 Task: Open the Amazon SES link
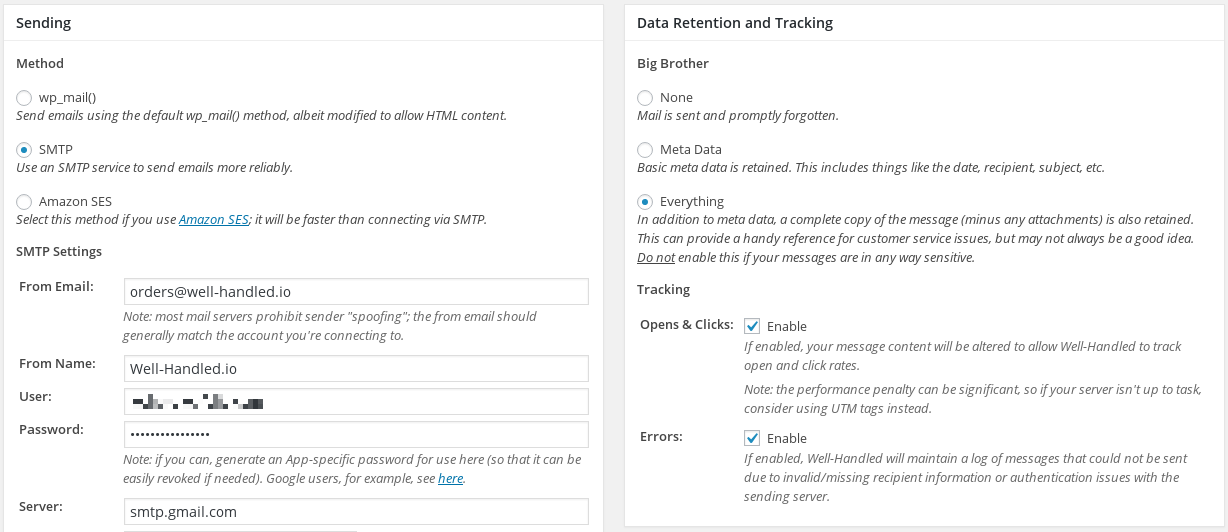click(x=214, y=220)
